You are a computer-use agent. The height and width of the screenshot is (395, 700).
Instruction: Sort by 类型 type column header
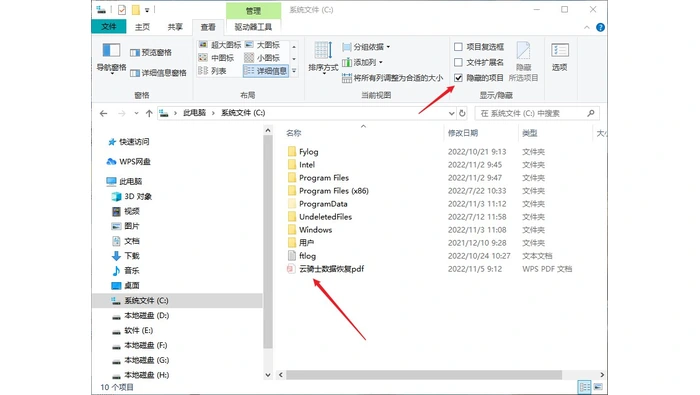pyautogui.click(x=530, y=133)
